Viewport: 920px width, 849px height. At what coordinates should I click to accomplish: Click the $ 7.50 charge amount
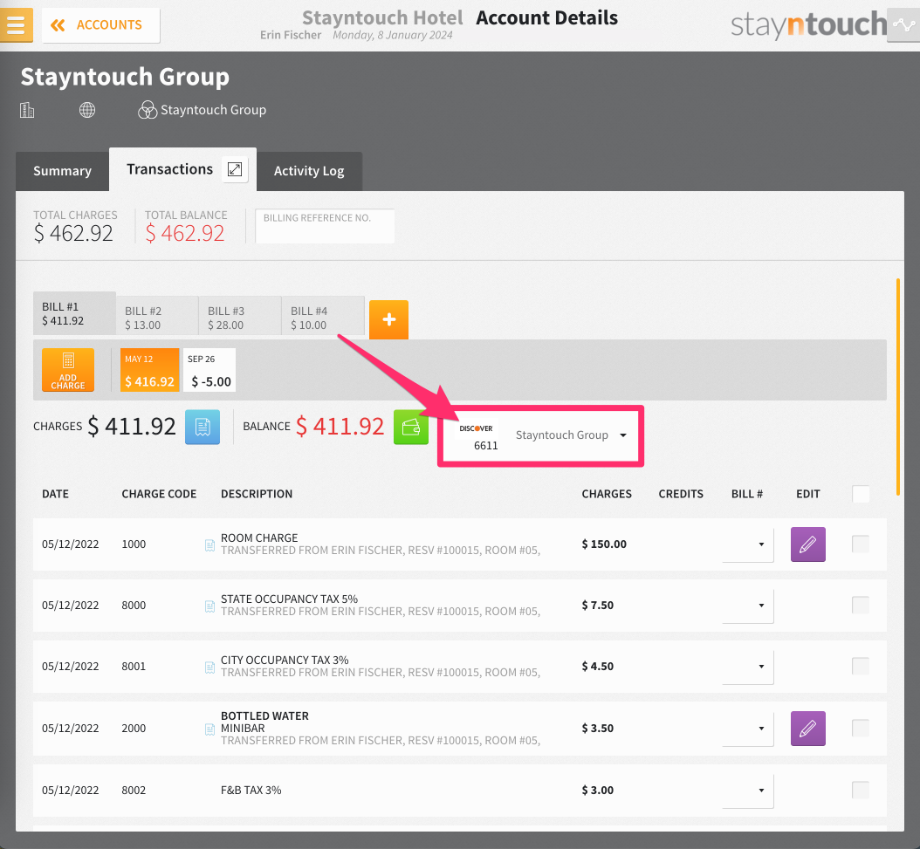597,605
